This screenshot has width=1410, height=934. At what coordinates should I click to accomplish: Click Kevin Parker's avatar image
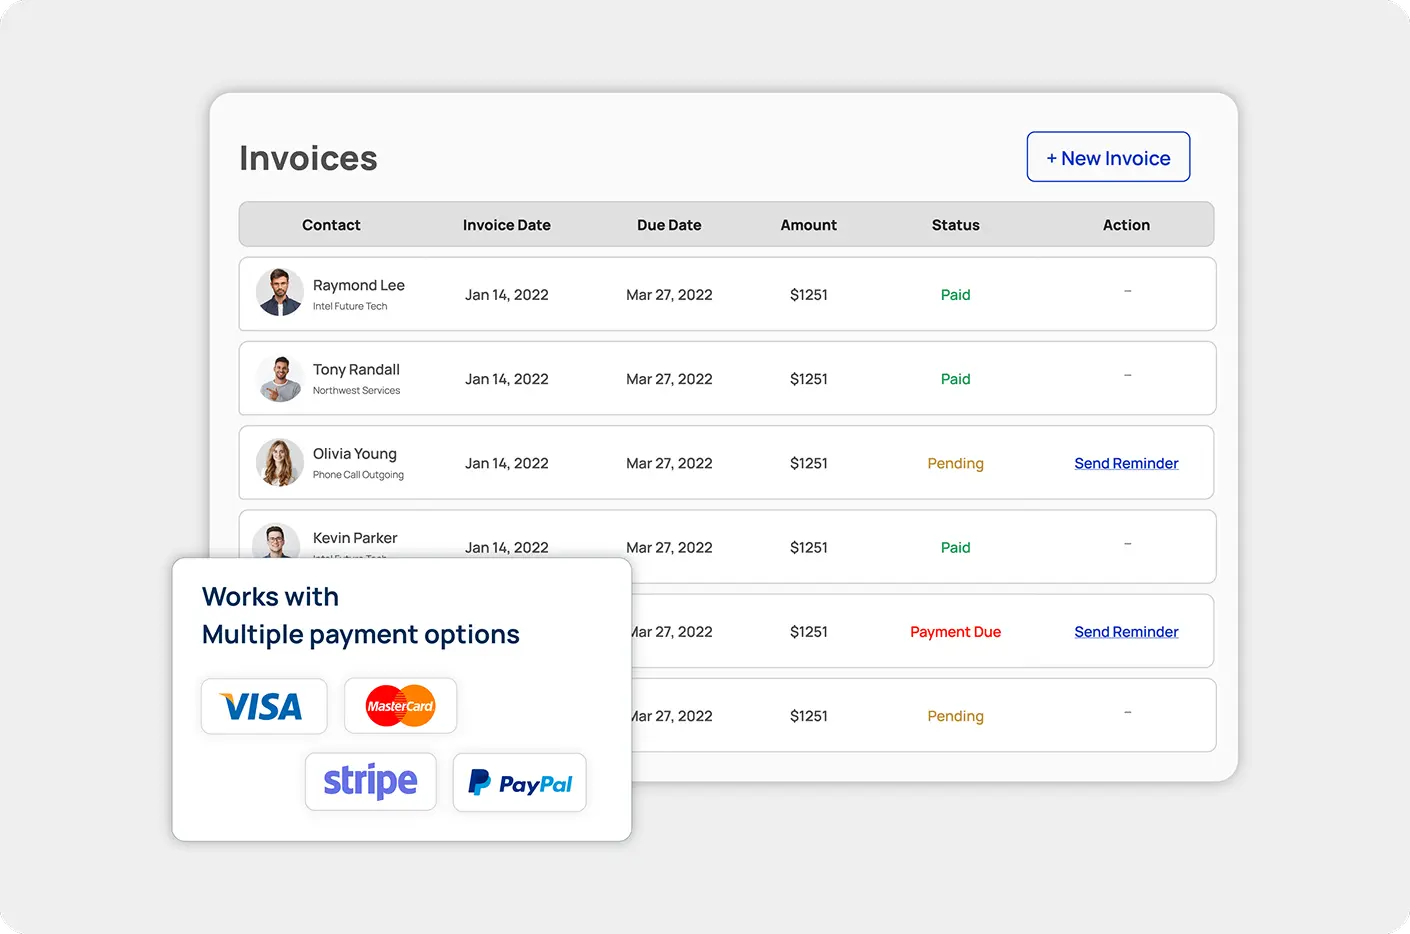[276, 540]
